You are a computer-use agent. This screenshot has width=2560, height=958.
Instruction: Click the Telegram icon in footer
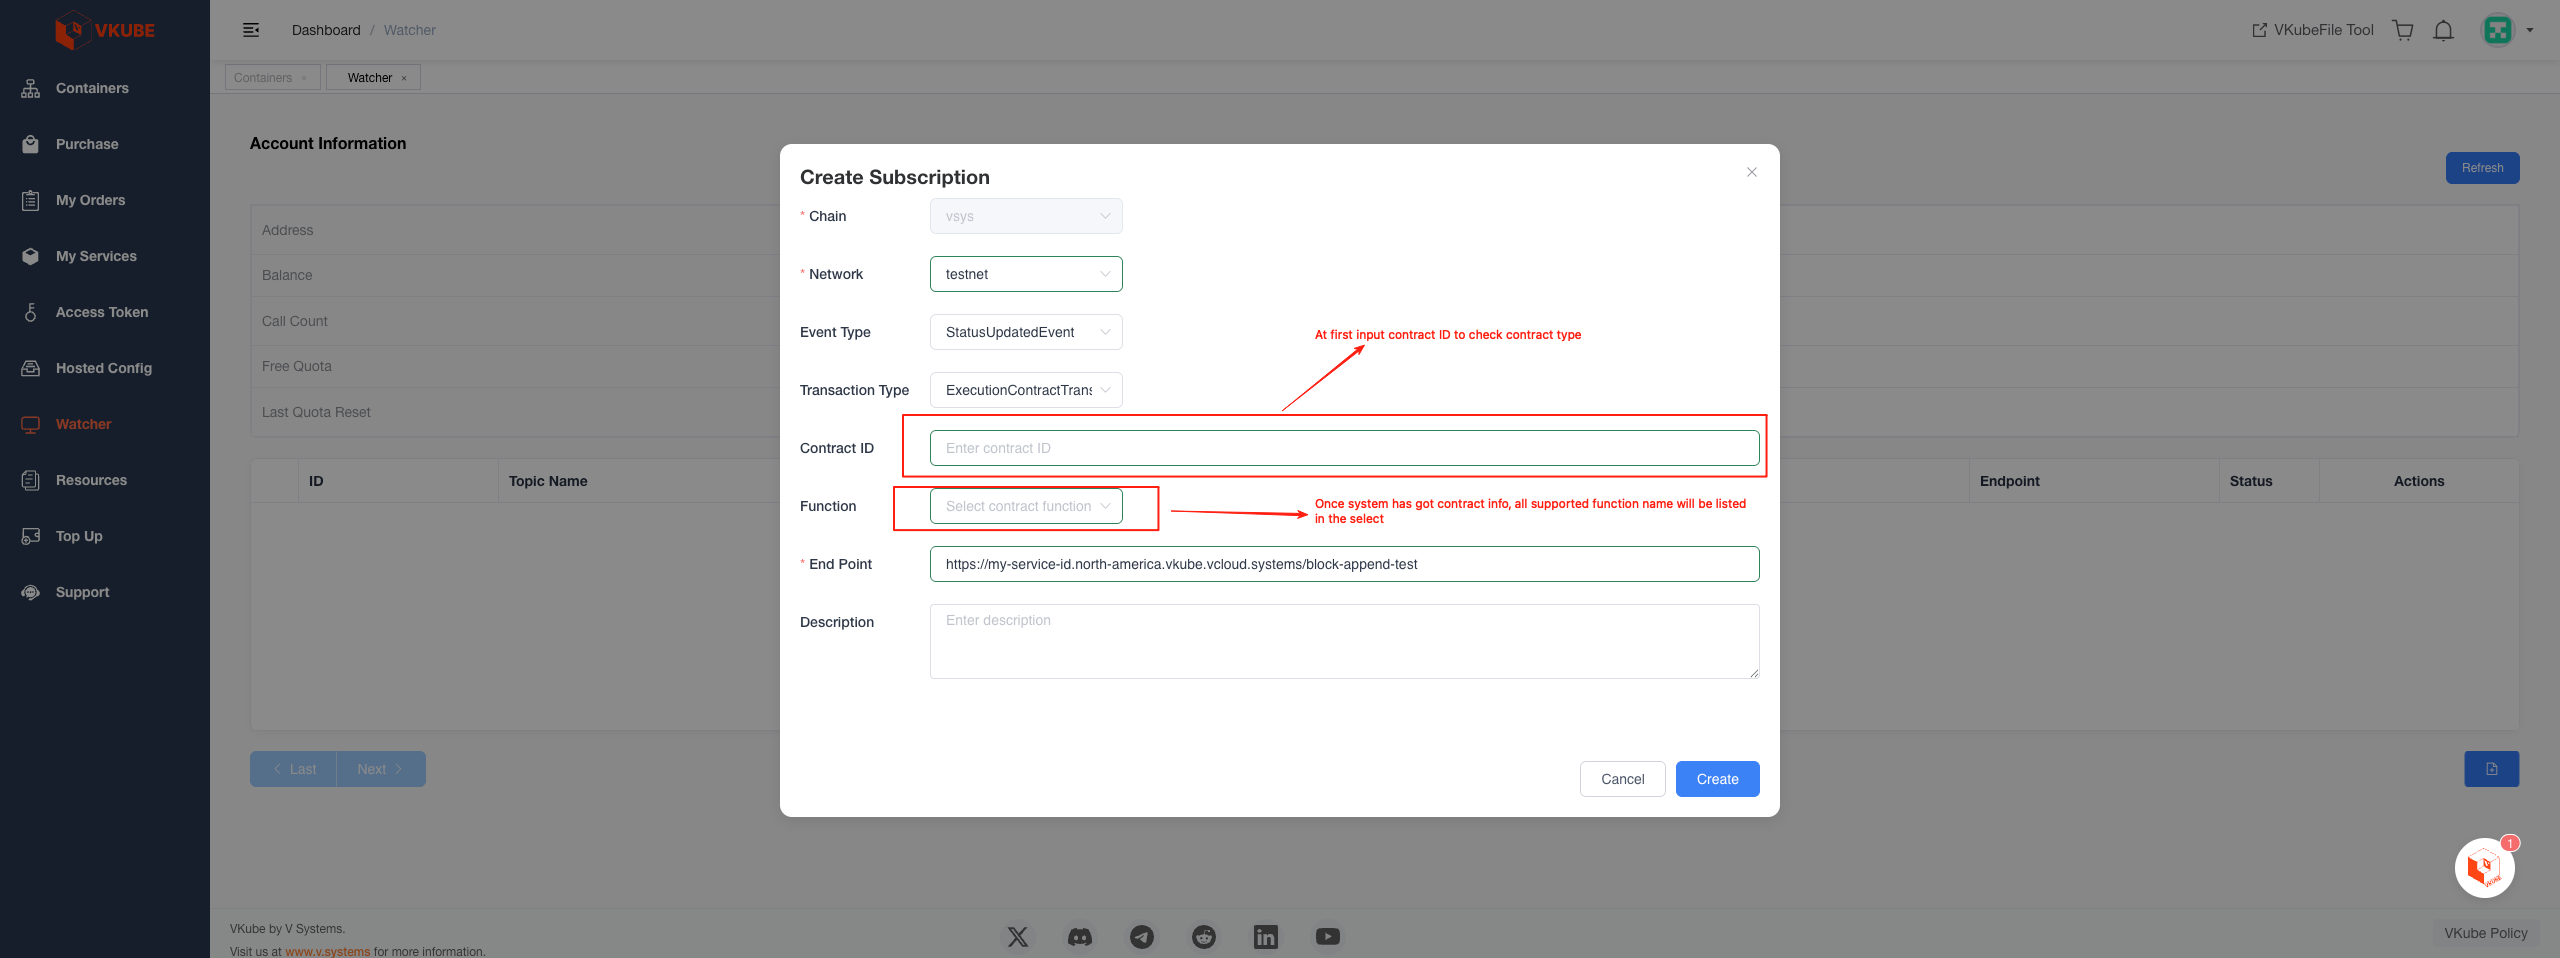(x=1142, y=937)
